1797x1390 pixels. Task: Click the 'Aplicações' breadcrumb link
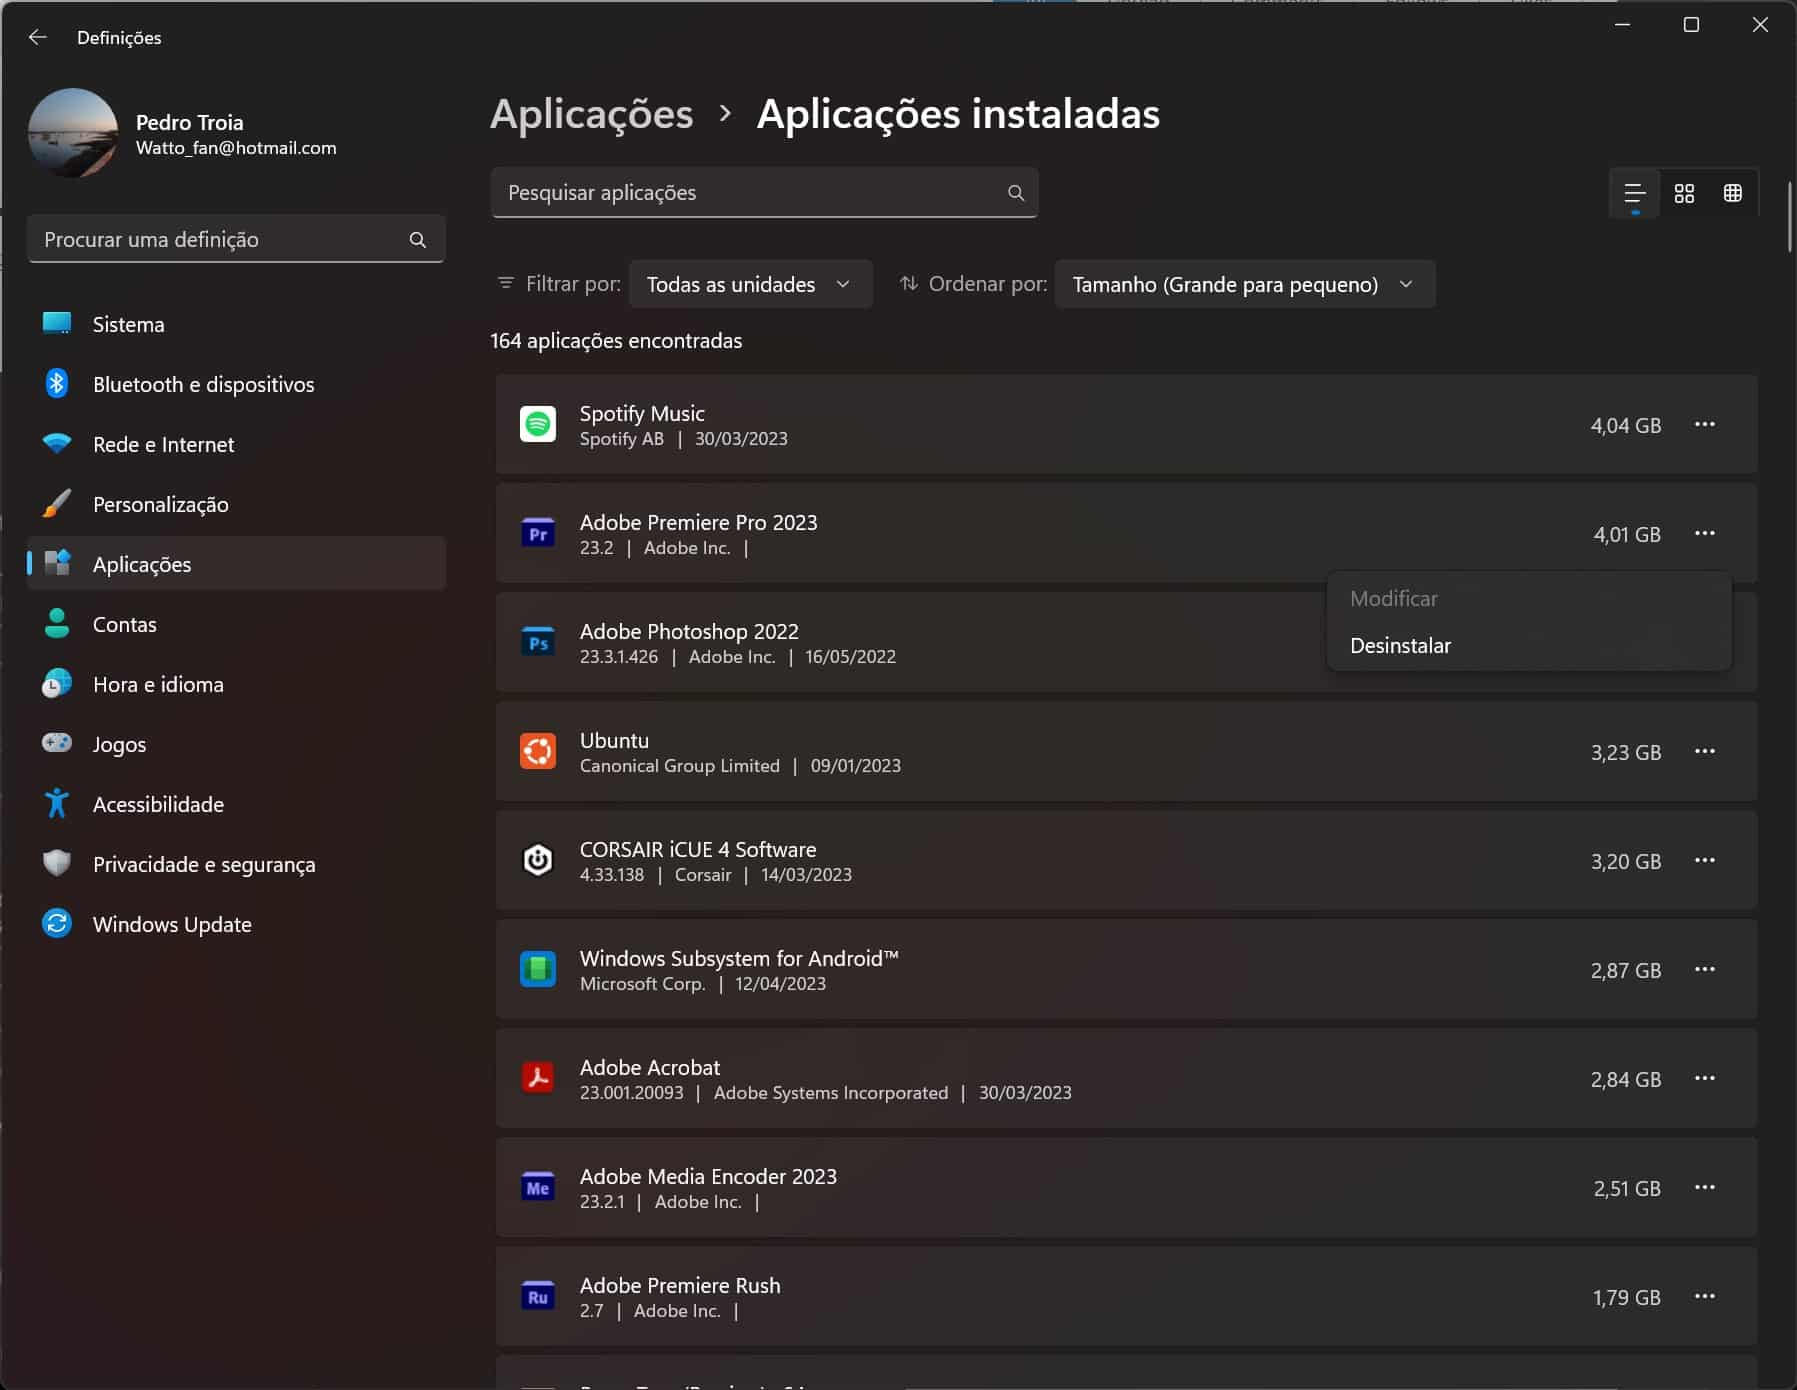(591, 114)
